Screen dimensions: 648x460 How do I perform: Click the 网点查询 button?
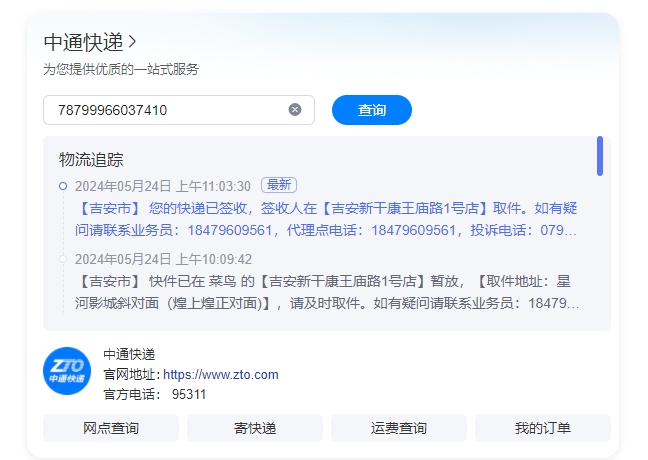[111, 428]
